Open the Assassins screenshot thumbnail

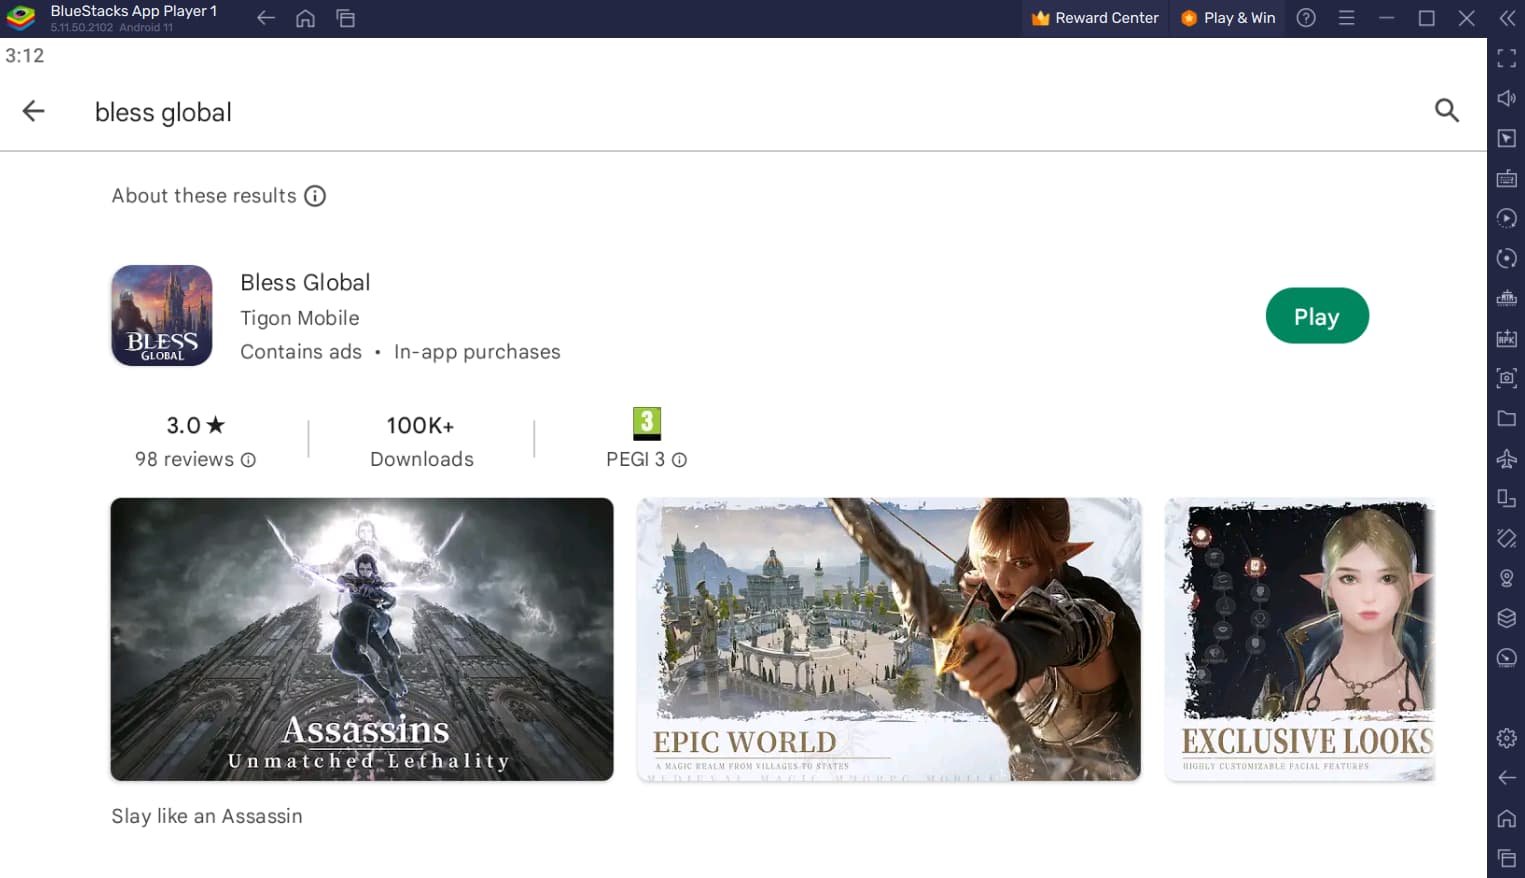pos(361,639)
